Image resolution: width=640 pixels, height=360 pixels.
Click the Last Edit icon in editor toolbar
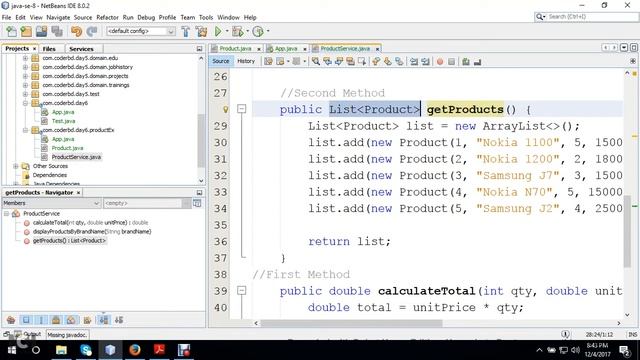[x=268, y=61]
